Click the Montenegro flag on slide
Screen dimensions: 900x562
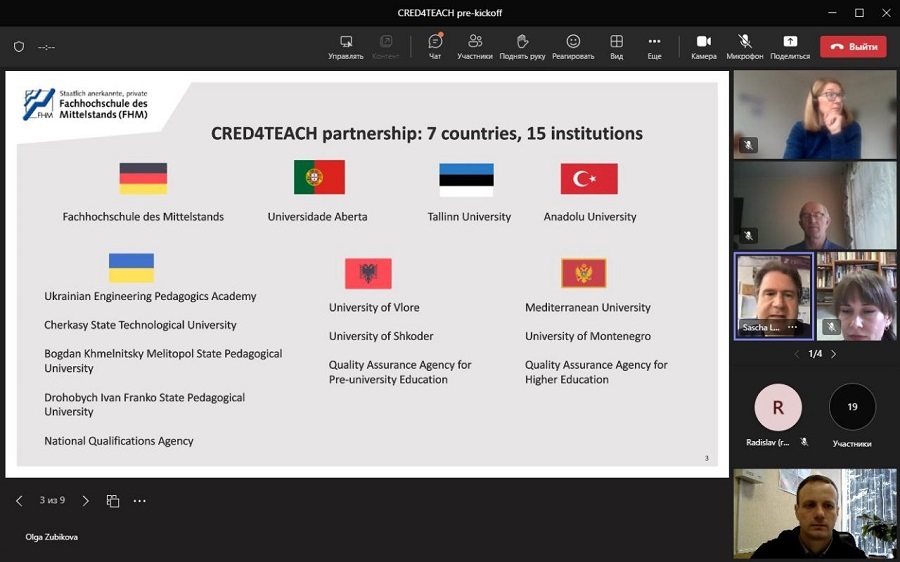(x=584, y=273)
